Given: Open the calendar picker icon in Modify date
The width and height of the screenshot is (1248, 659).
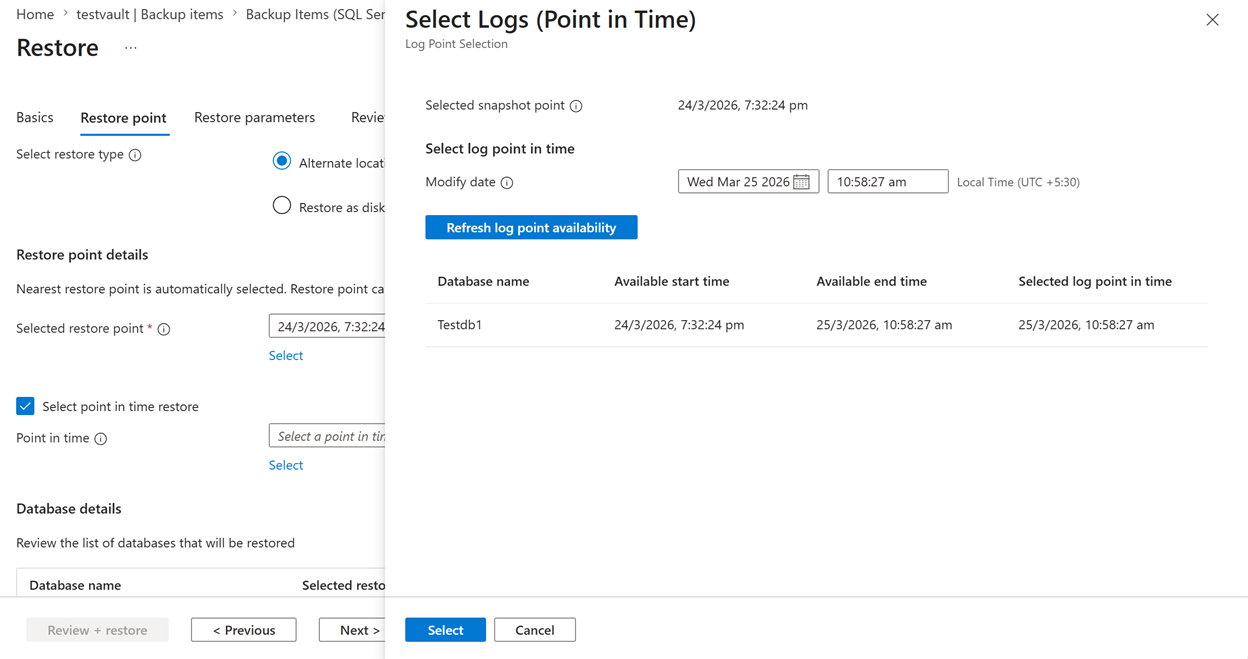Looking at the screenshot, I should pos(801,182).
